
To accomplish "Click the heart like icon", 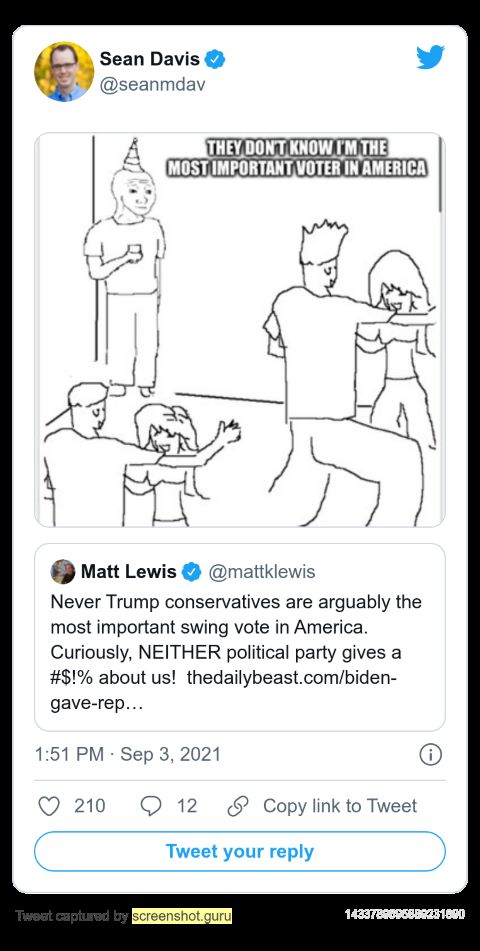I will pos(49,806).
